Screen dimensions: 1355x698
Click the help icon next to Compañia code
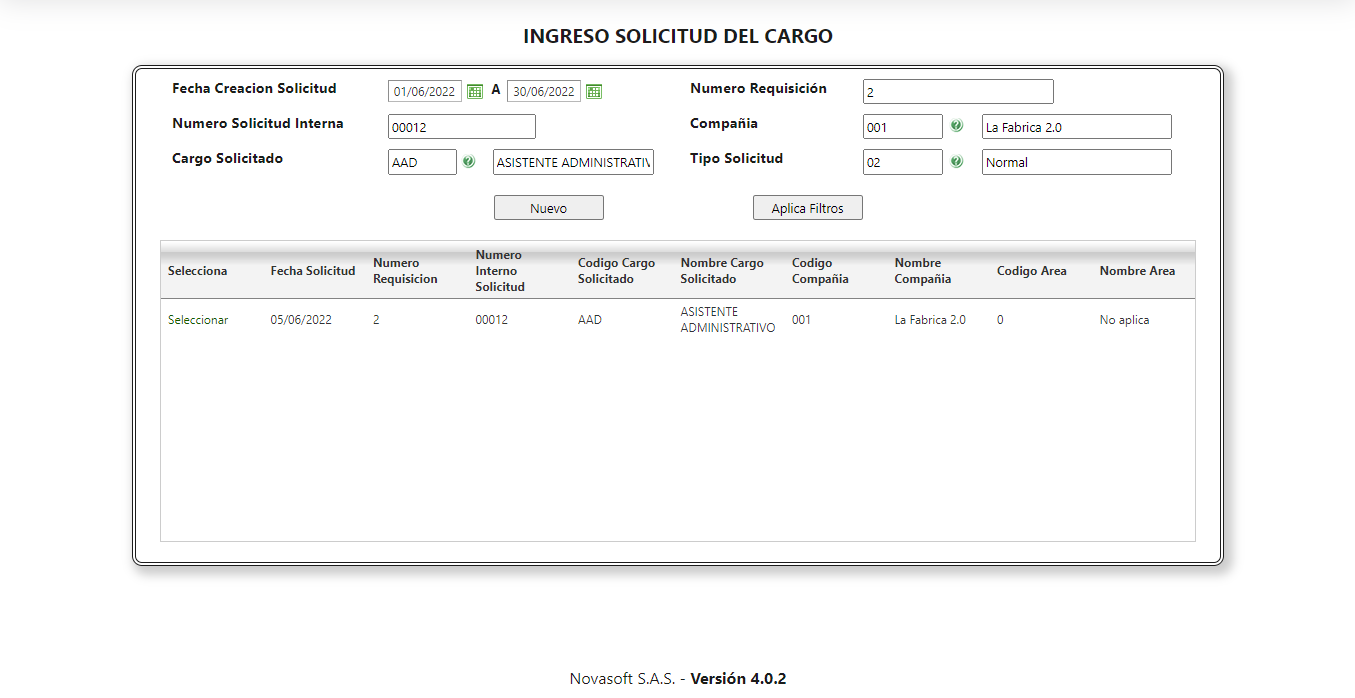(x=957, y=126)
